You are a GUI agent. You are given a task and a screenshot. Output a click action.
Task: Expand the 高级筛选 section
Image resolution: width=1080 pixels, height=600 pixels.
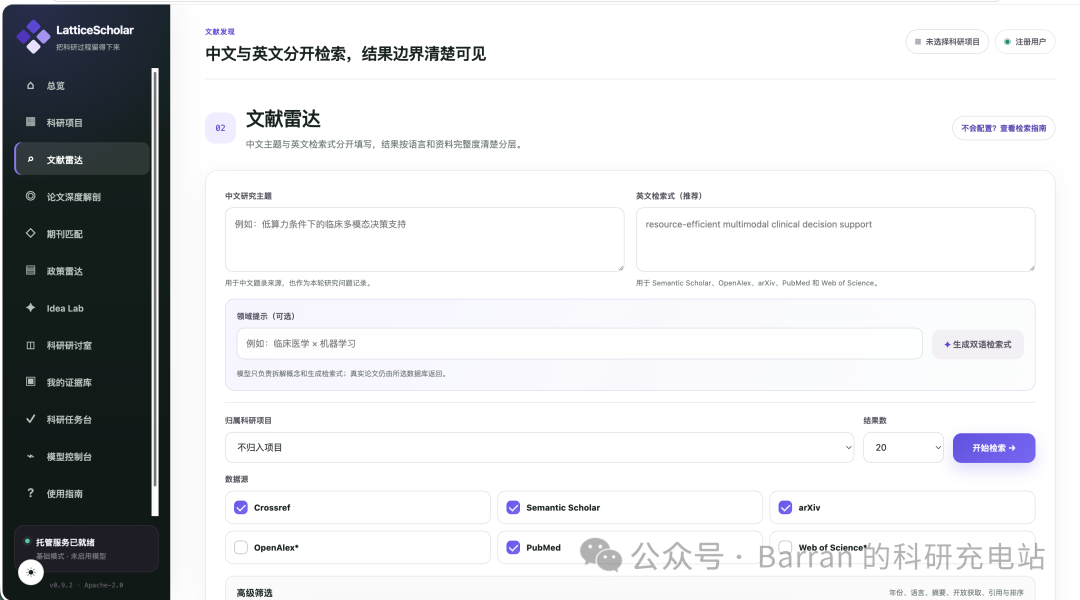(x=630, y=590)
